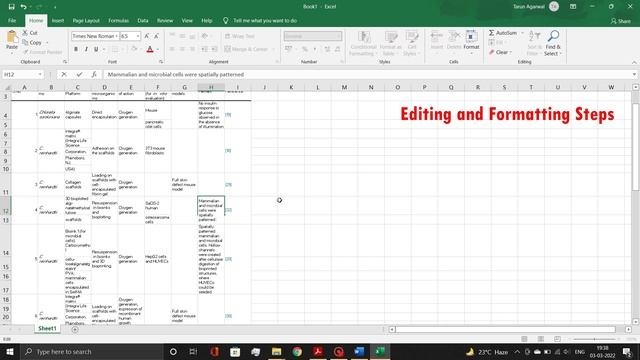
Task: Collapse the ribbon with the chevron
Action: (634, 62)
